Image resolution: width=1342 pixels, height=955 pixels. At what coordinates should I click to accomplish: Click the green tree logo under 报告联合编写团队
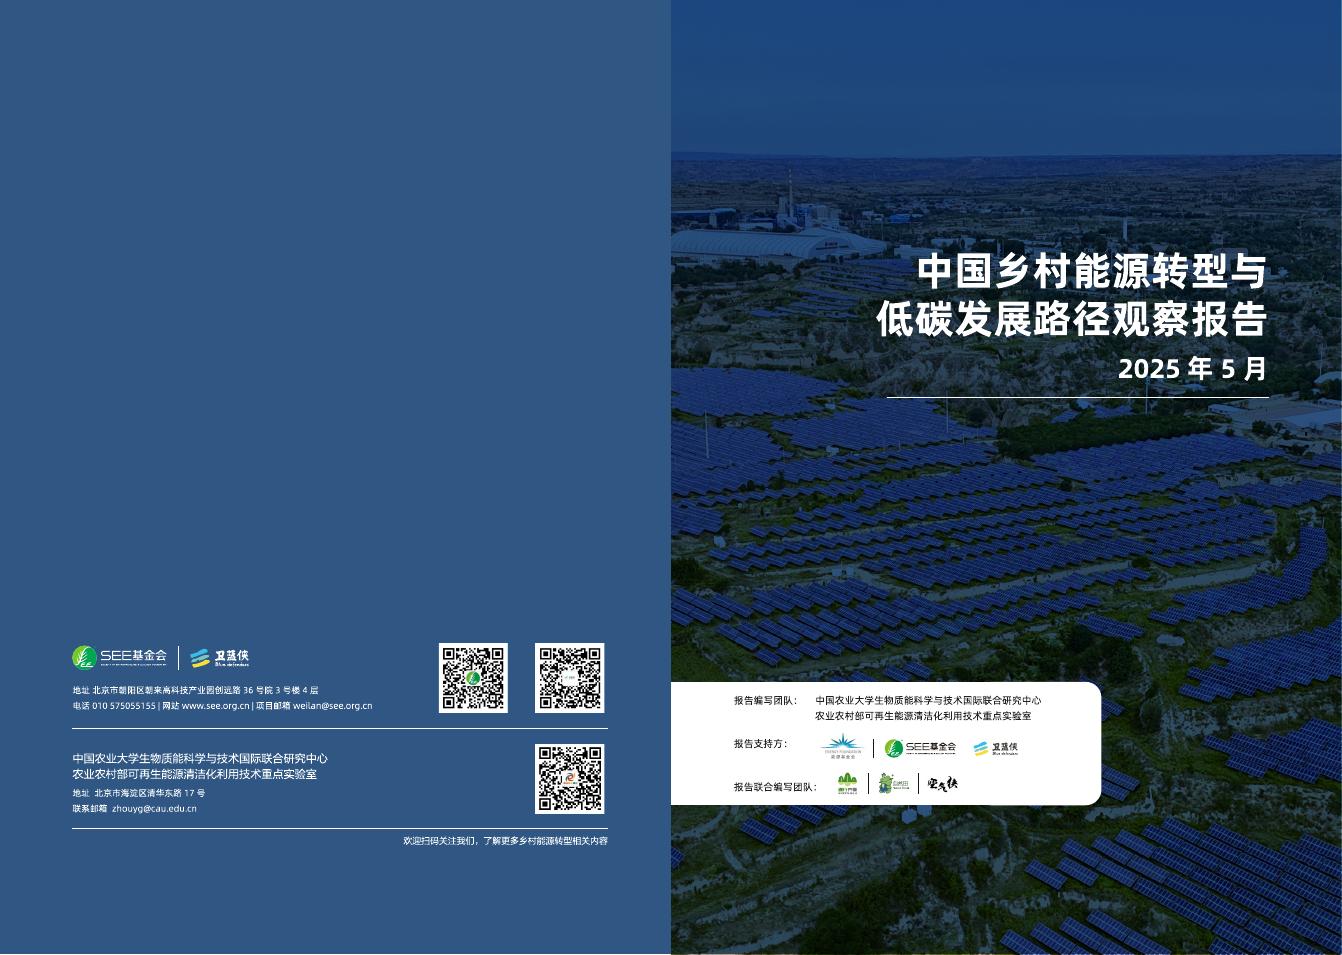coord(847,782)
